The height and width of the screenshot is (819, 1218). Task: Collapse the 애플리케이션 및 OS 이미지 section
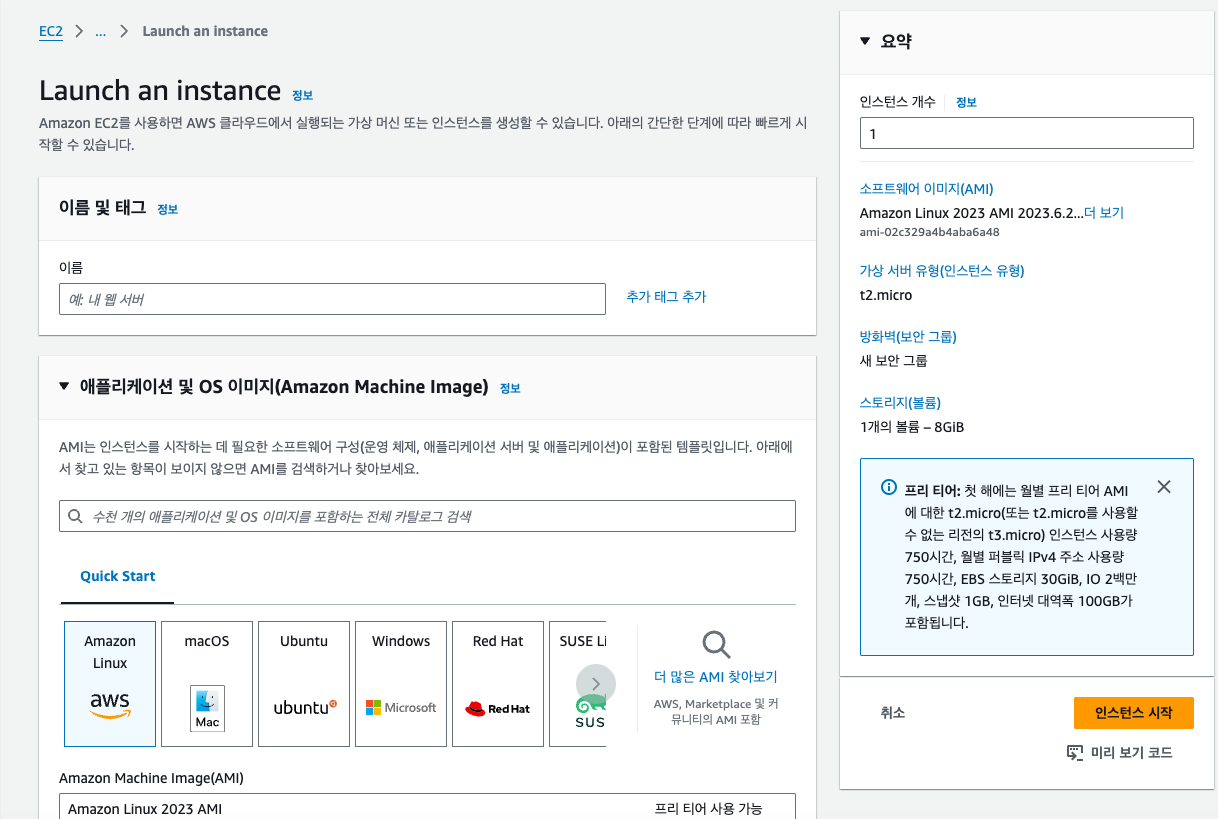(65, 386)
